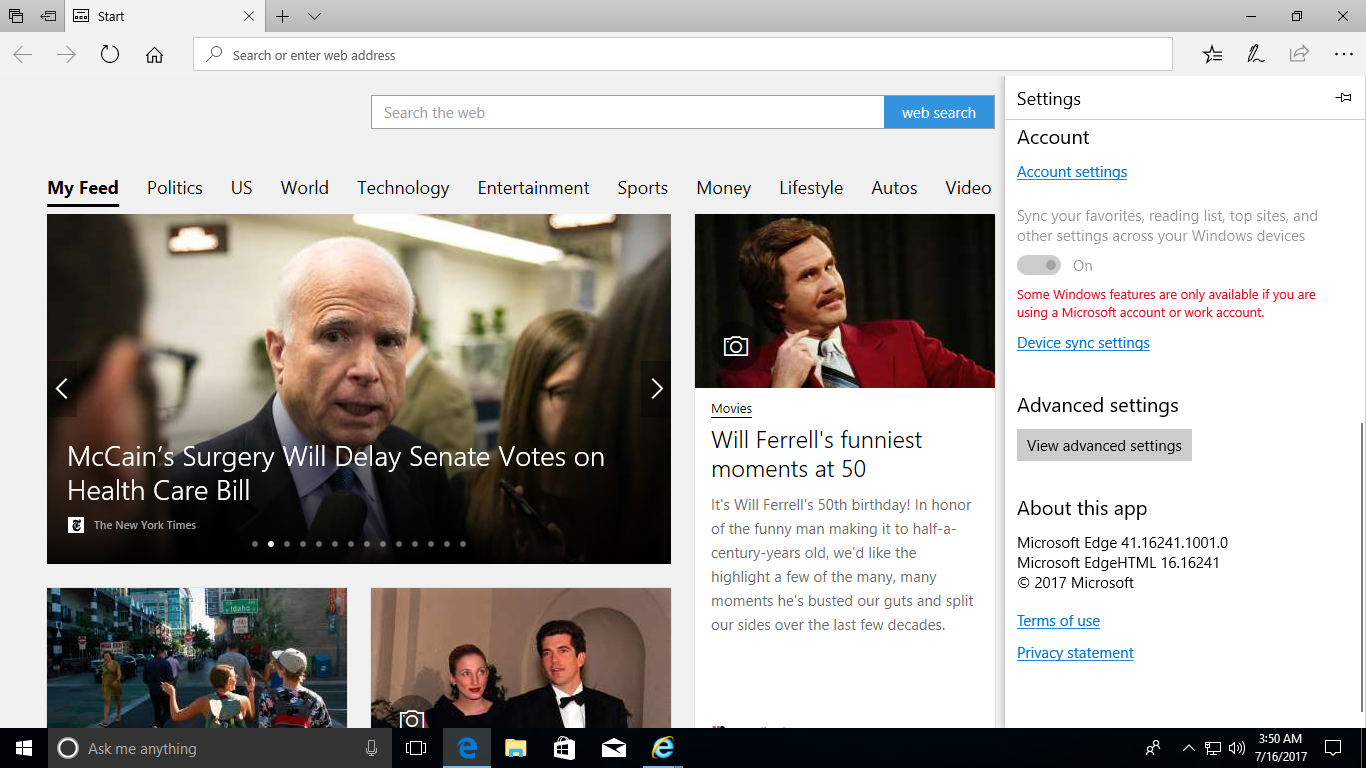The image size is (1366, 768).
Task: Go forward with the forward arrow
Action: point(66,55)
